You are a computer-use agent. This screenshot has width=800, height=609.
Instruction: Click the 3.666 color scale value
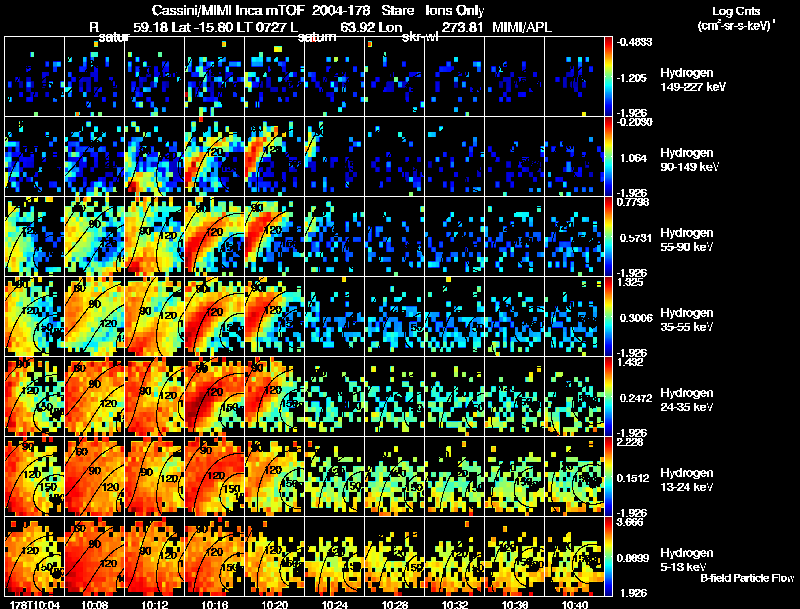point(630,522)
